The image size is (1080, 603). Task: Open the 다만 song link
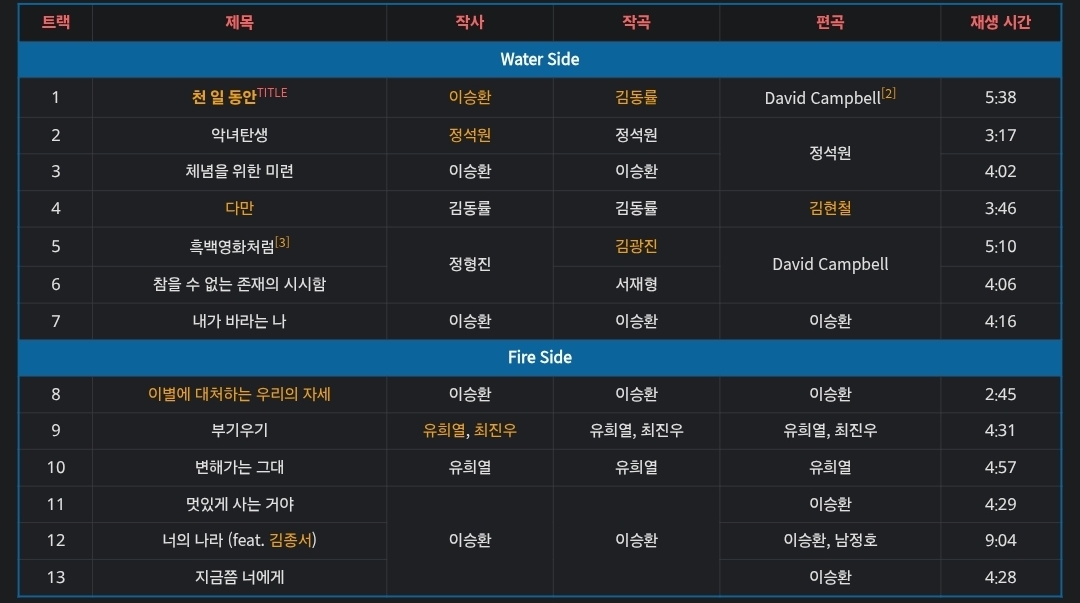[x=239, y=208]
